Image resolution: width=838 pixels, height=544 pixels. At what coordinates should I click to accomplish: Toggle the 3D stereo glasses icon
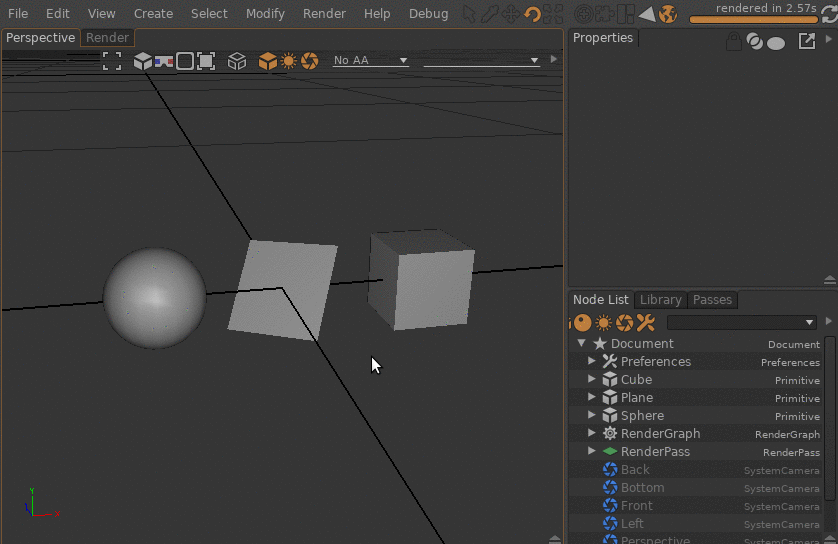[x=164, y=61]
